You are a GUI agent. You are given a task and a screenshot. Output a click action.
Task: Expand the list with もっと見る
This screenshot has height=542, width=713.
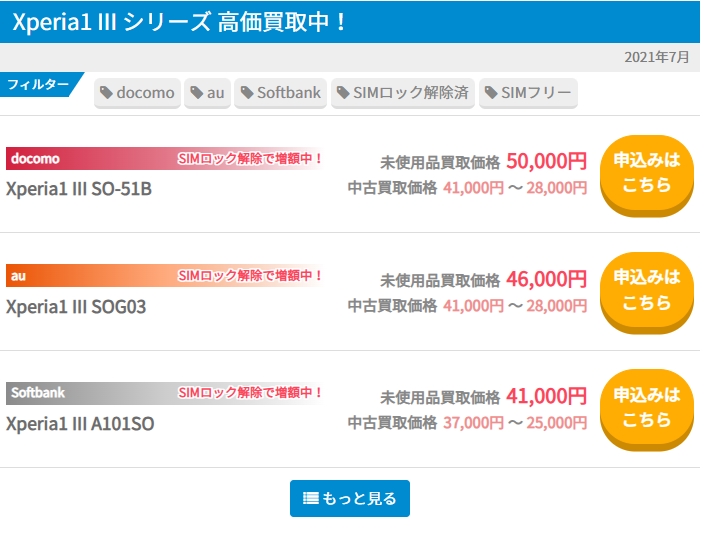click(x=350, y=499)
